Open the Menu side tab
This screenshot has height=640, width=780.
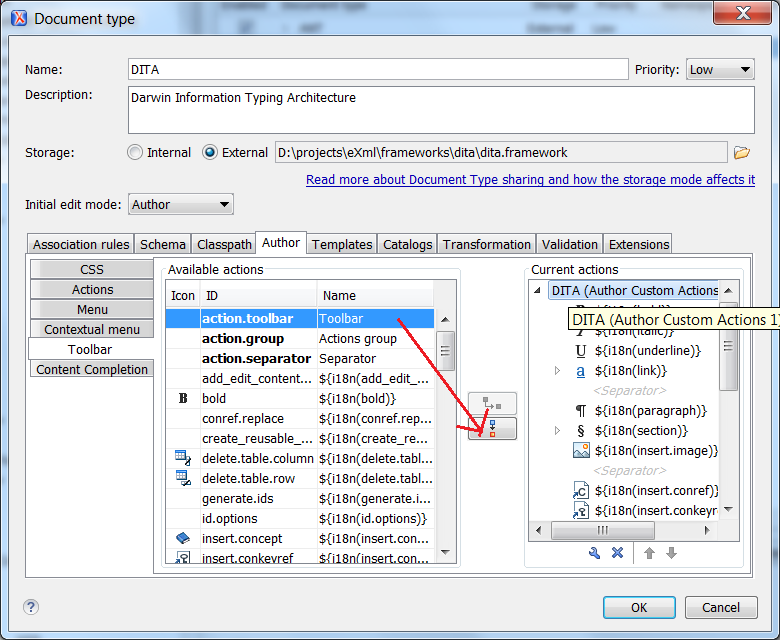click(x=92, y=309)
